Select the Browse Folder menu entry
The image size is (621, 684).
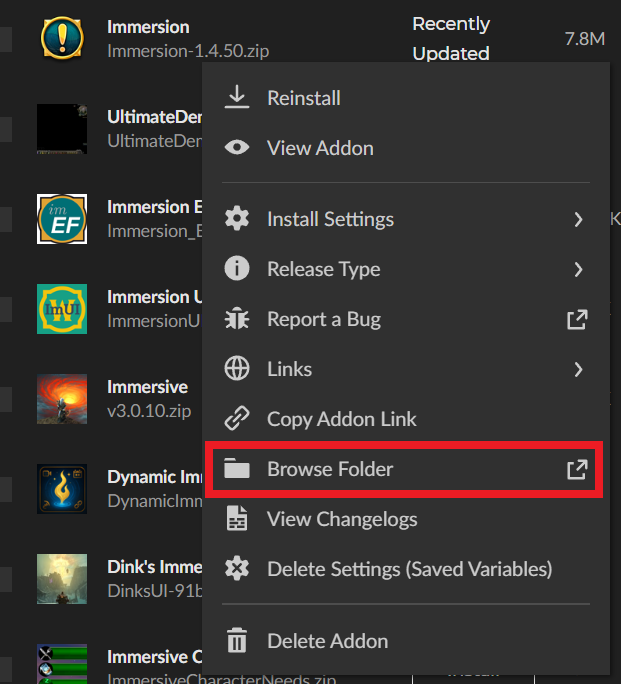coord(330,469)
